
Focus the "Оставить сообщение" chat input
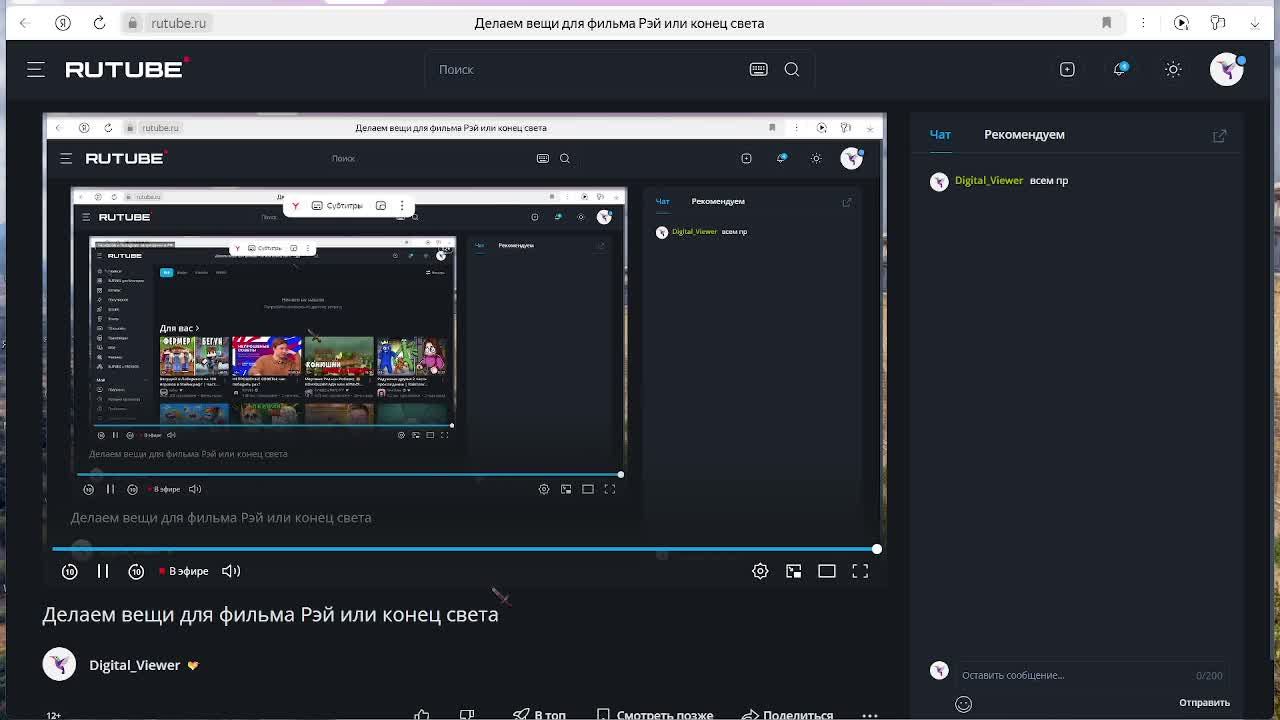pyautogui.click(x=1075, y=675)
